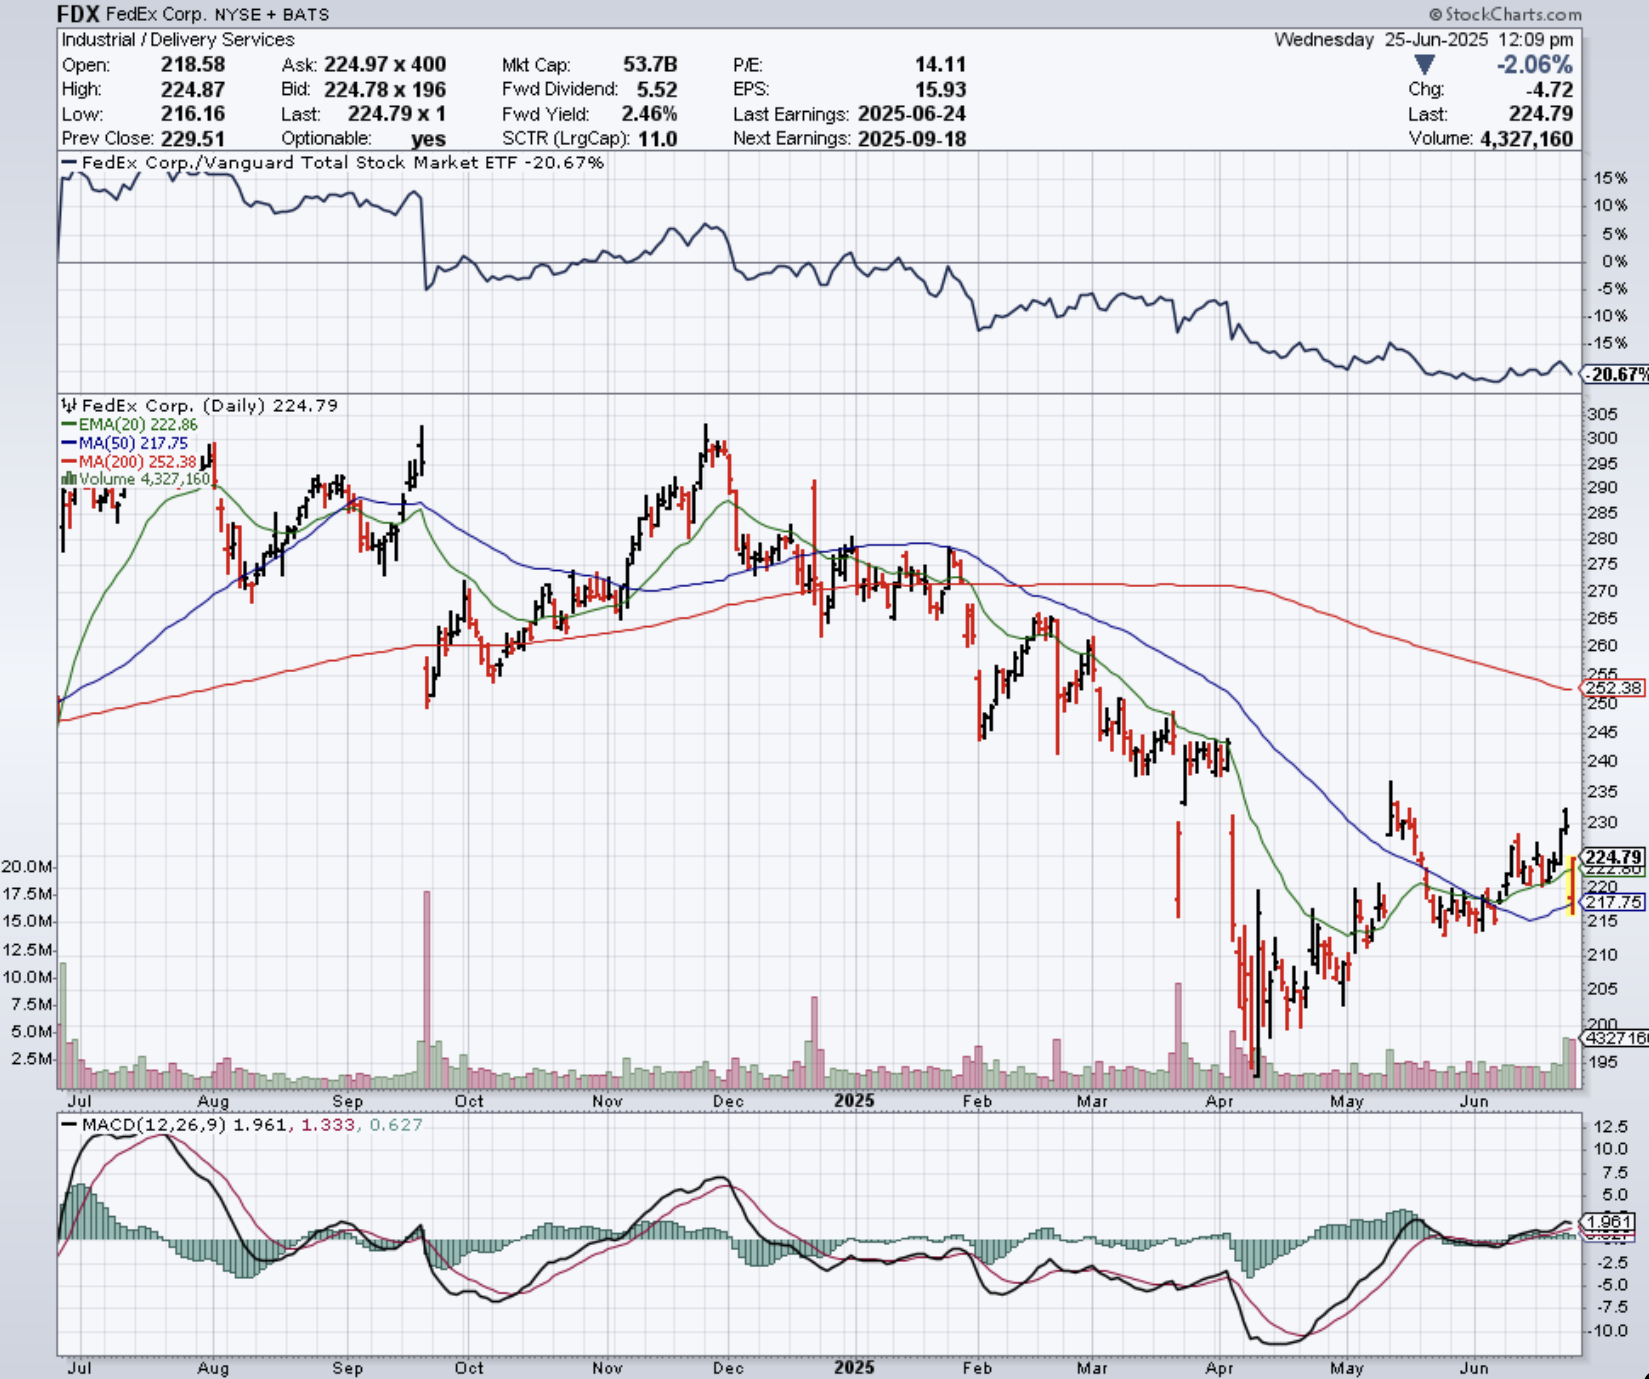This screenshot has height=1379, width=1649.
Task: Click the Low value 216.16
Action: pos(193,114)
